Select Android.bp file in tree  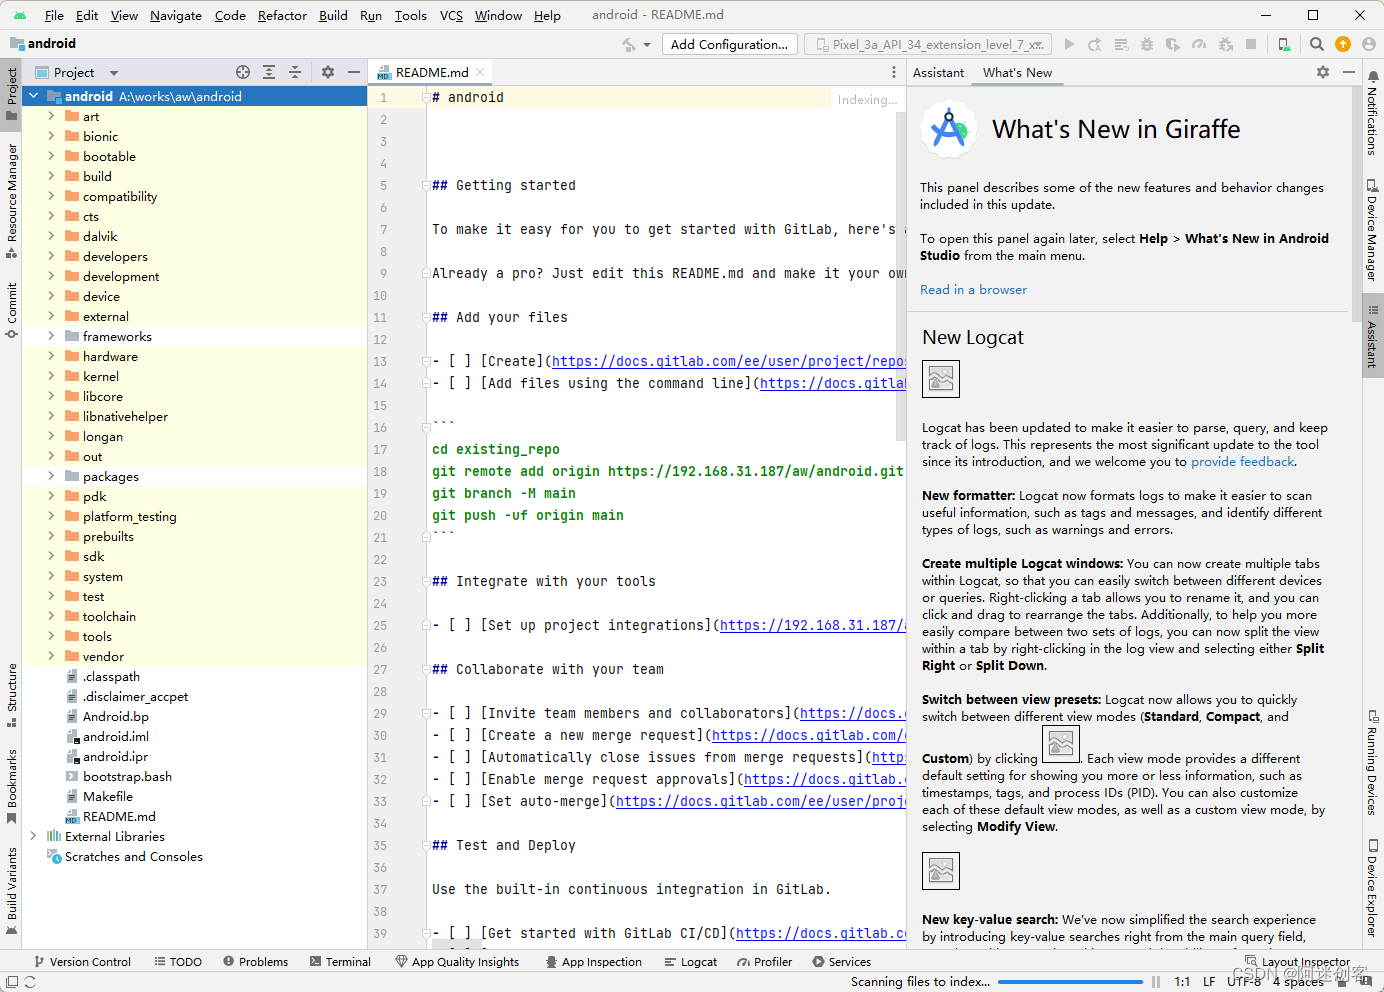pyautogui.click(x=116, y=716)
